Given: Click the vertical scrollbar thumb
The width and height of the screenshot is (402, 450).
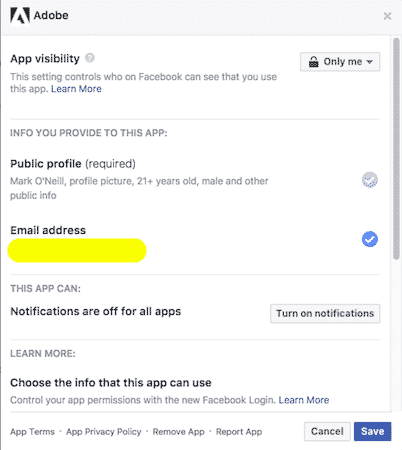Looking at the screenshot, I should pyautogui.click(x=396, y=149).
